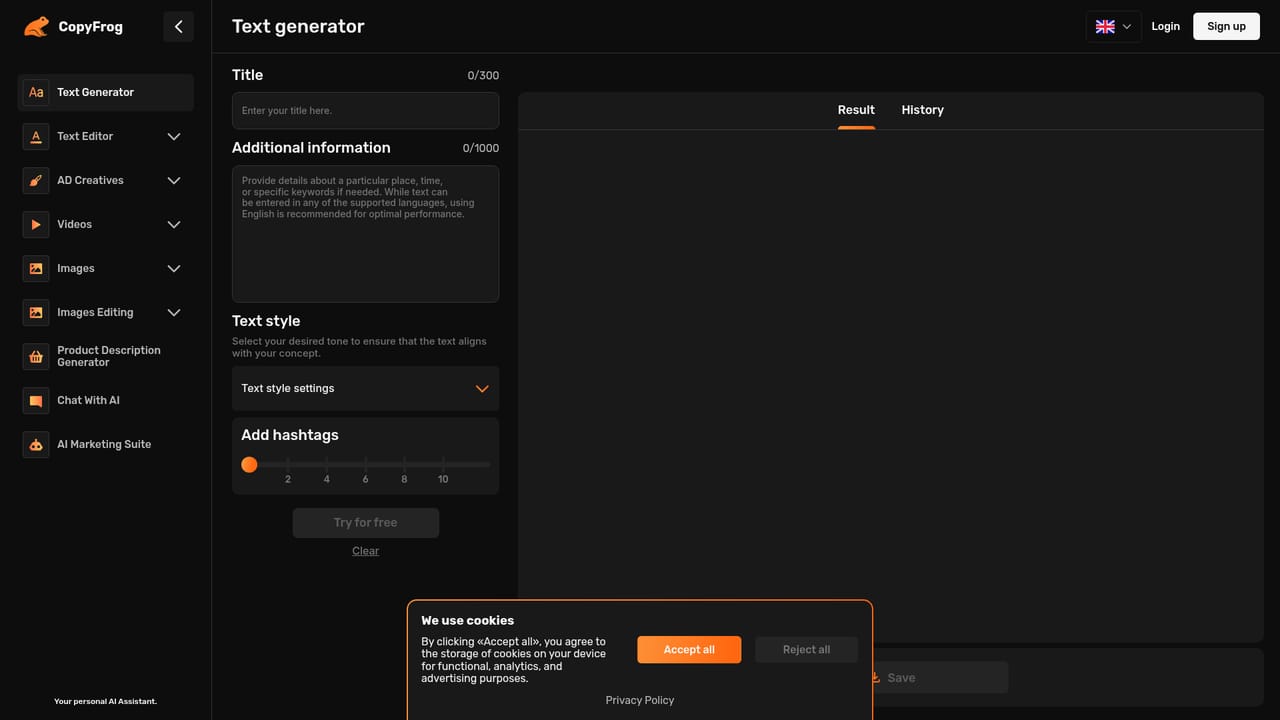Click the Text Editor sidebar icon
Screen dimensions: 1280x720
click(36, 136)
